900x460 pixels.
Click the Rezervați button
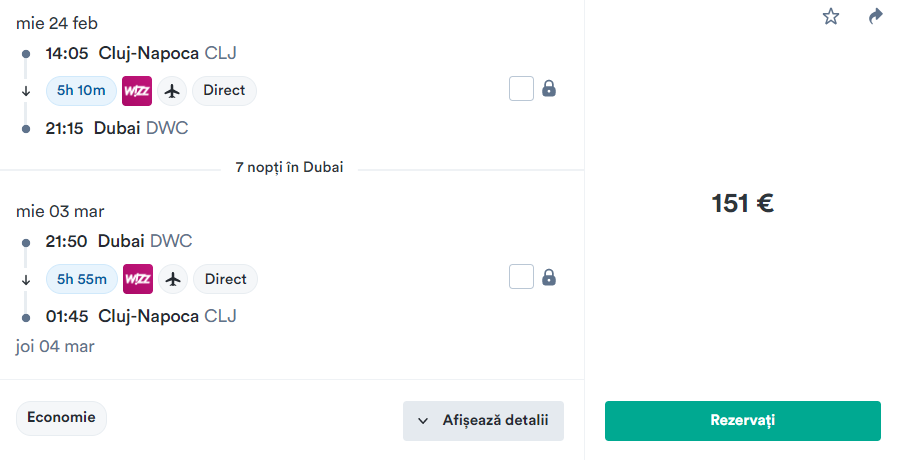tap(743, 421)
